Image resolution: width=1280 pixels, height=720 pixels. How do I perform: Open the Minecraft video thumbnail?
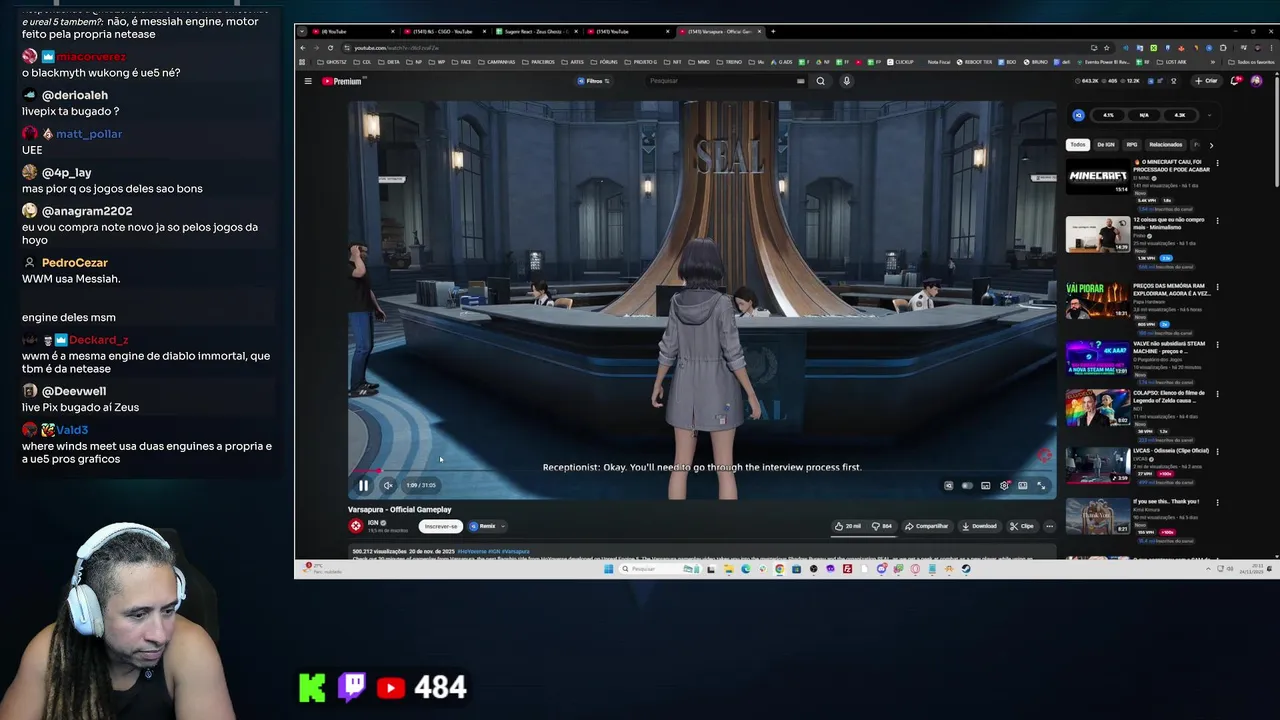coord(1097,177)
